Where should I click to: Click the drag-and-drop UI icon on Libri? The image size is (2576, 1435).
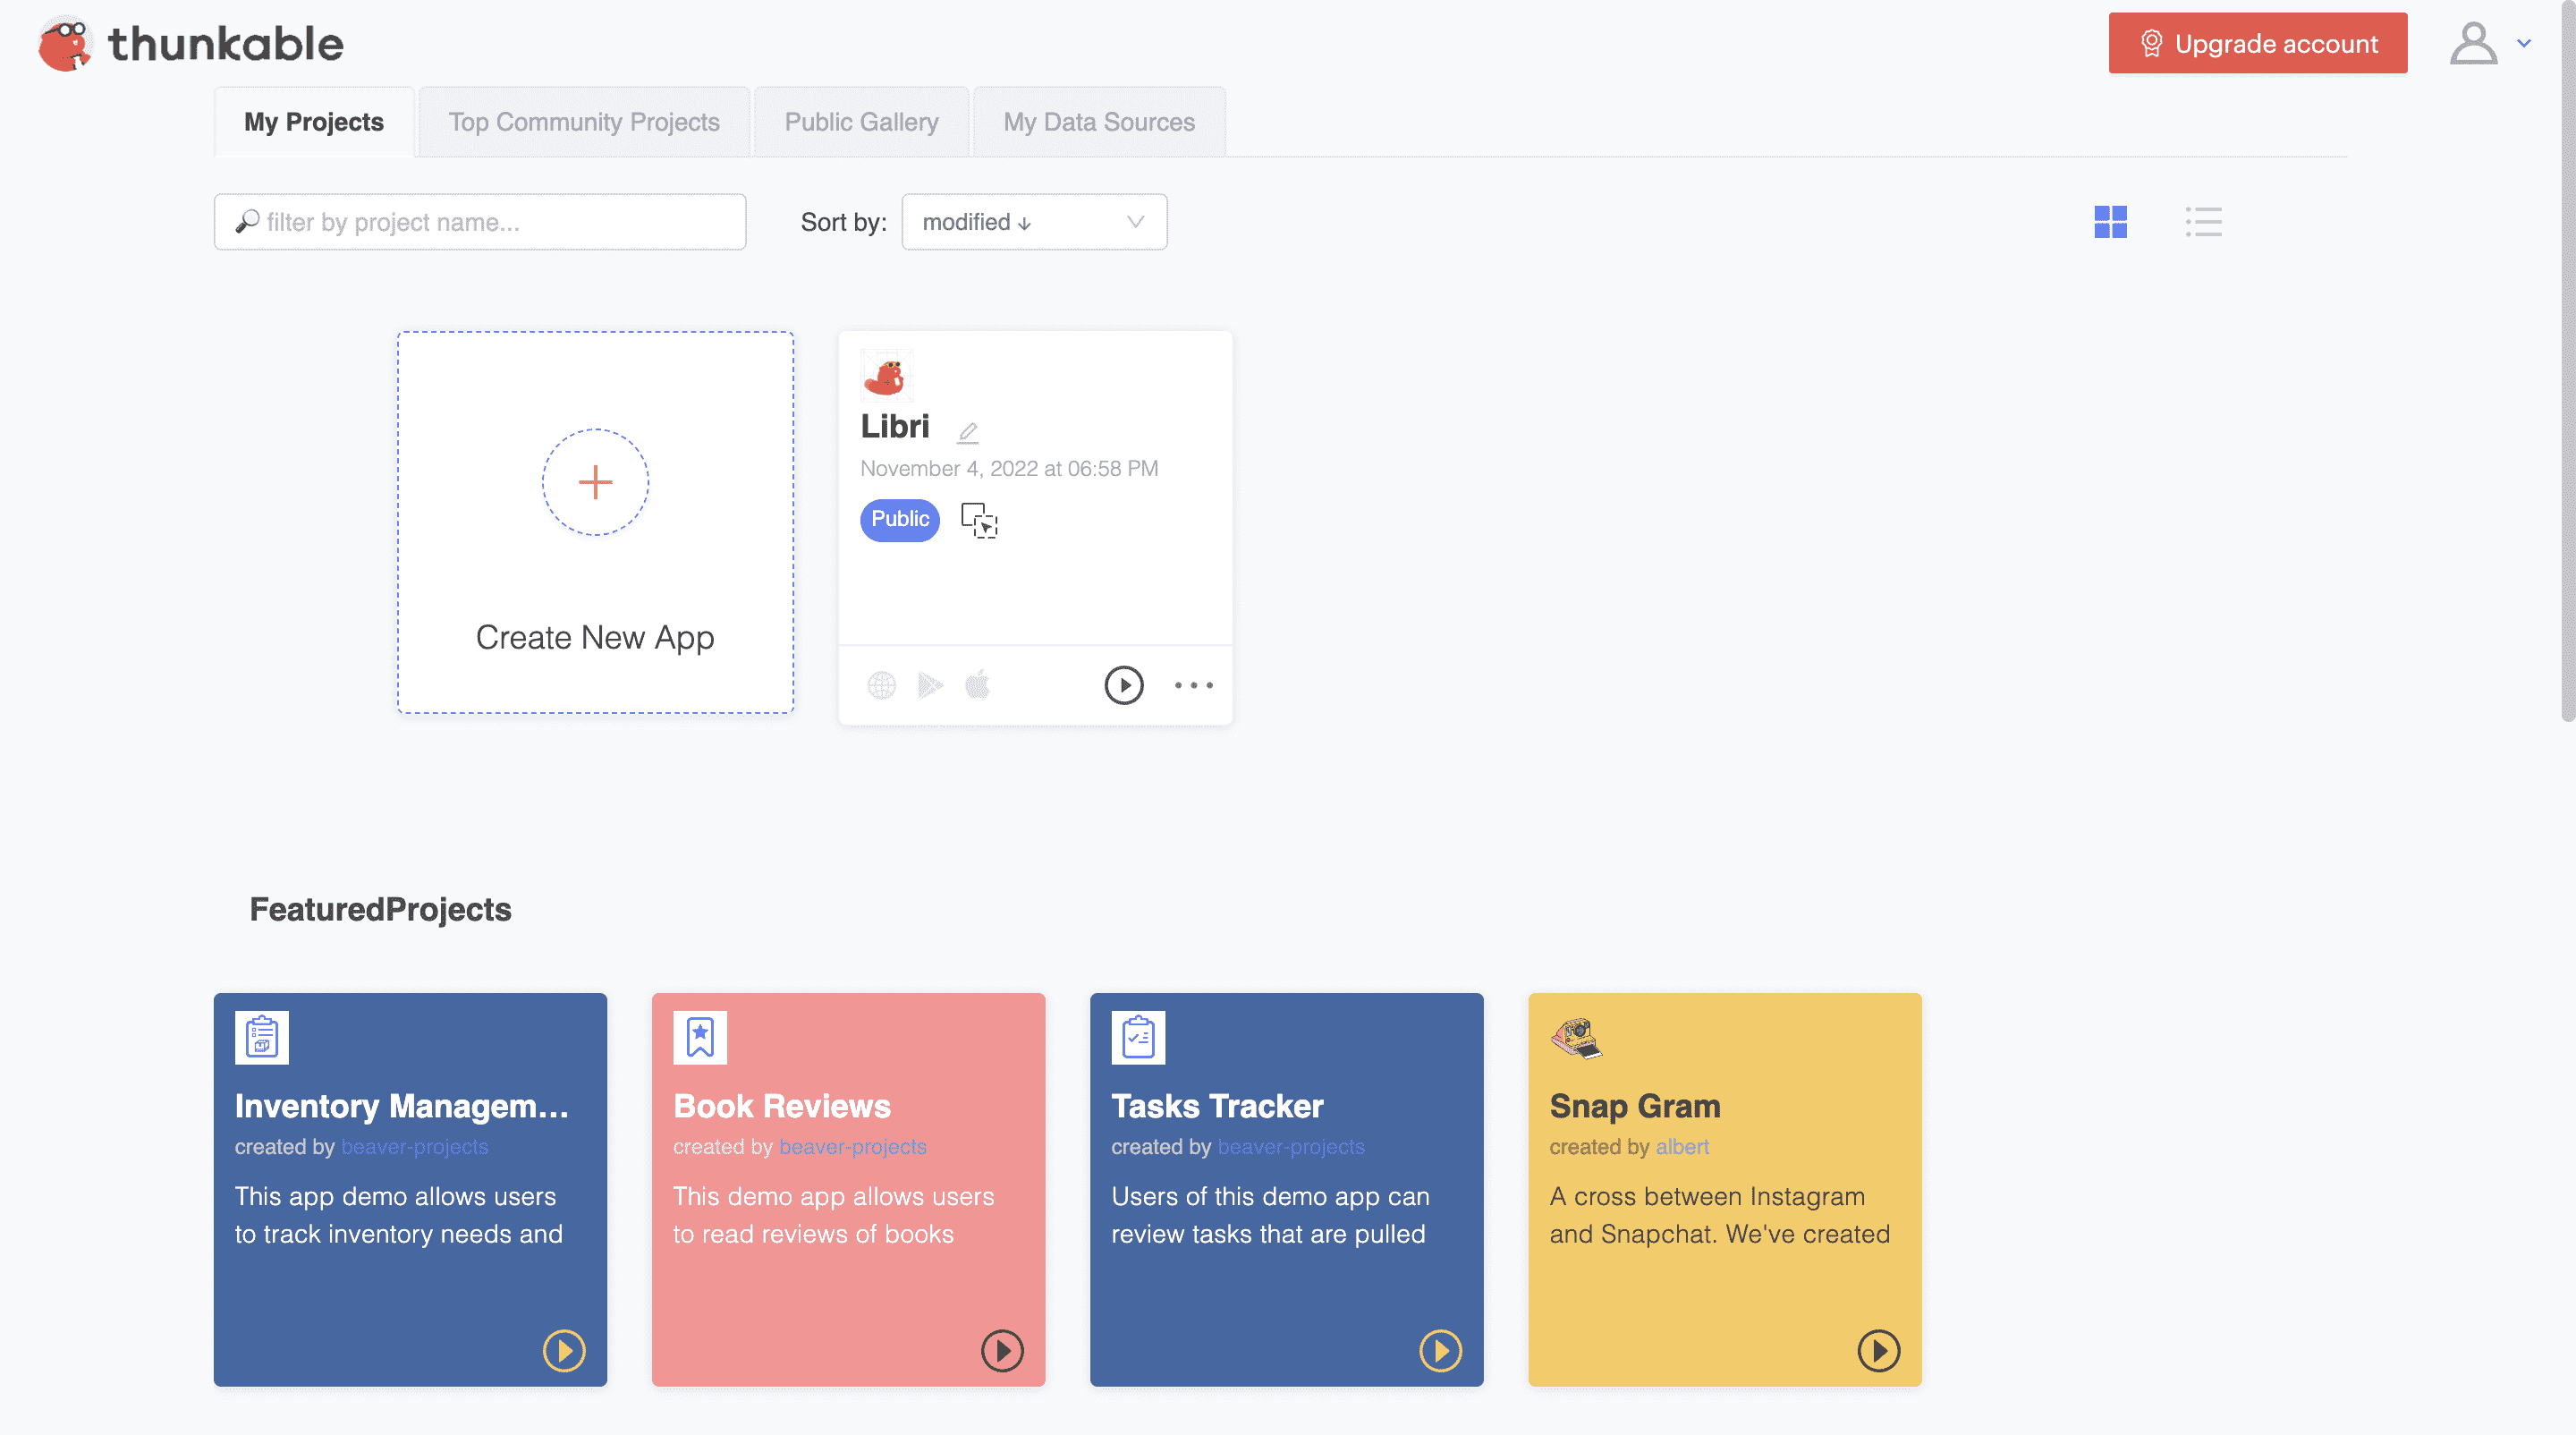pyautogui.click(x=979, y=520)
